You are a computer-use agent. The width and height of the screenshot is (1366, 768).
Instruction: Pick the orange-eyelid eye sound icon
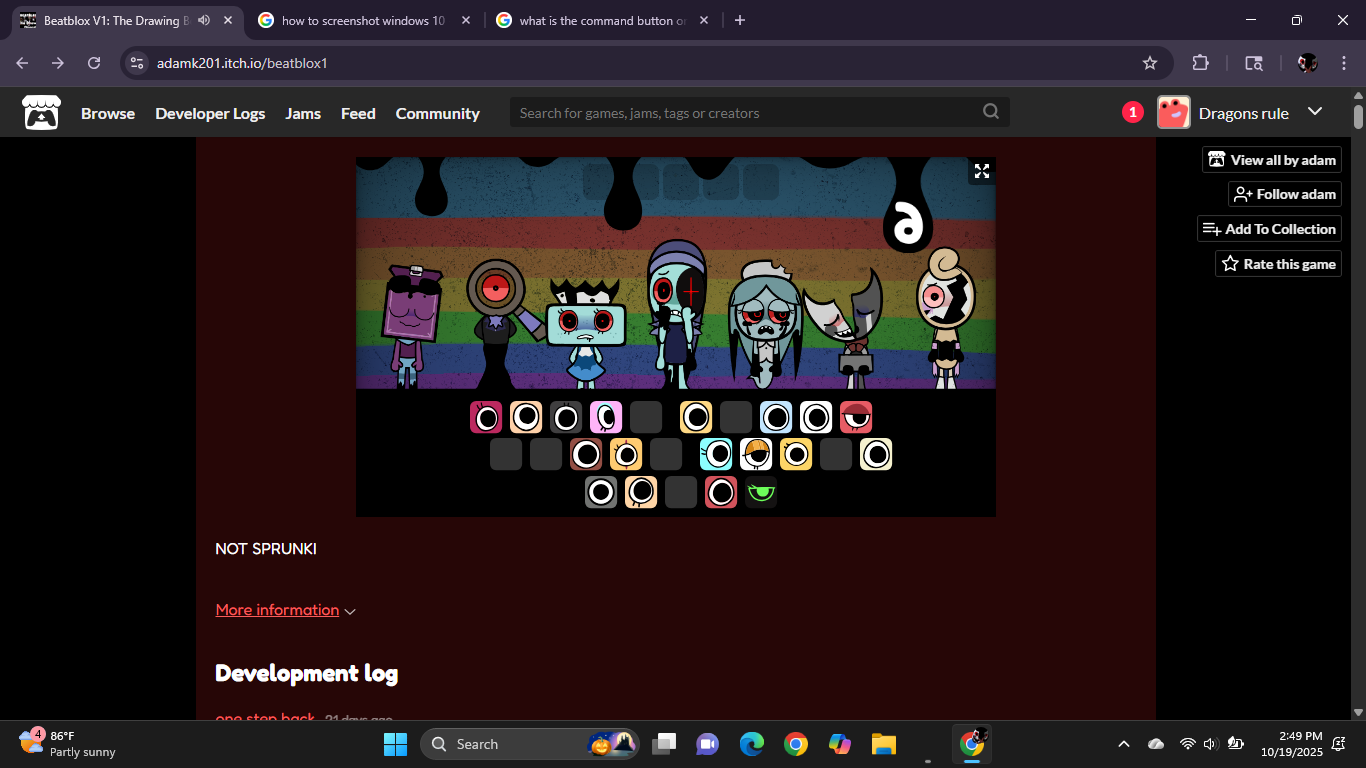coord(756,454)
